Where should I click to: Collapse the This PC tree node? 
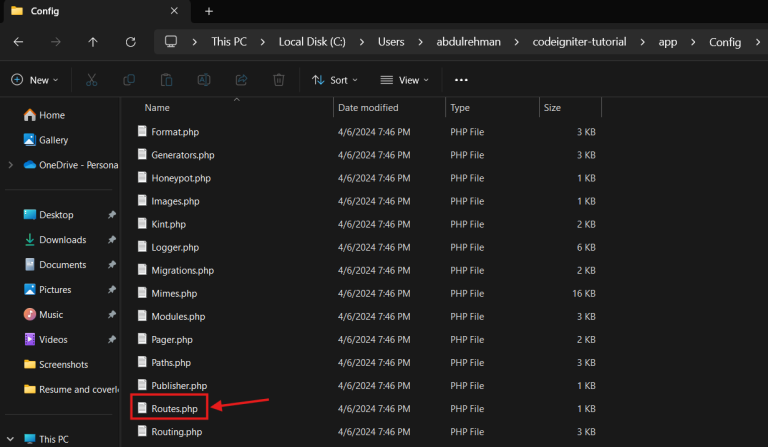[x=10, y=439]
